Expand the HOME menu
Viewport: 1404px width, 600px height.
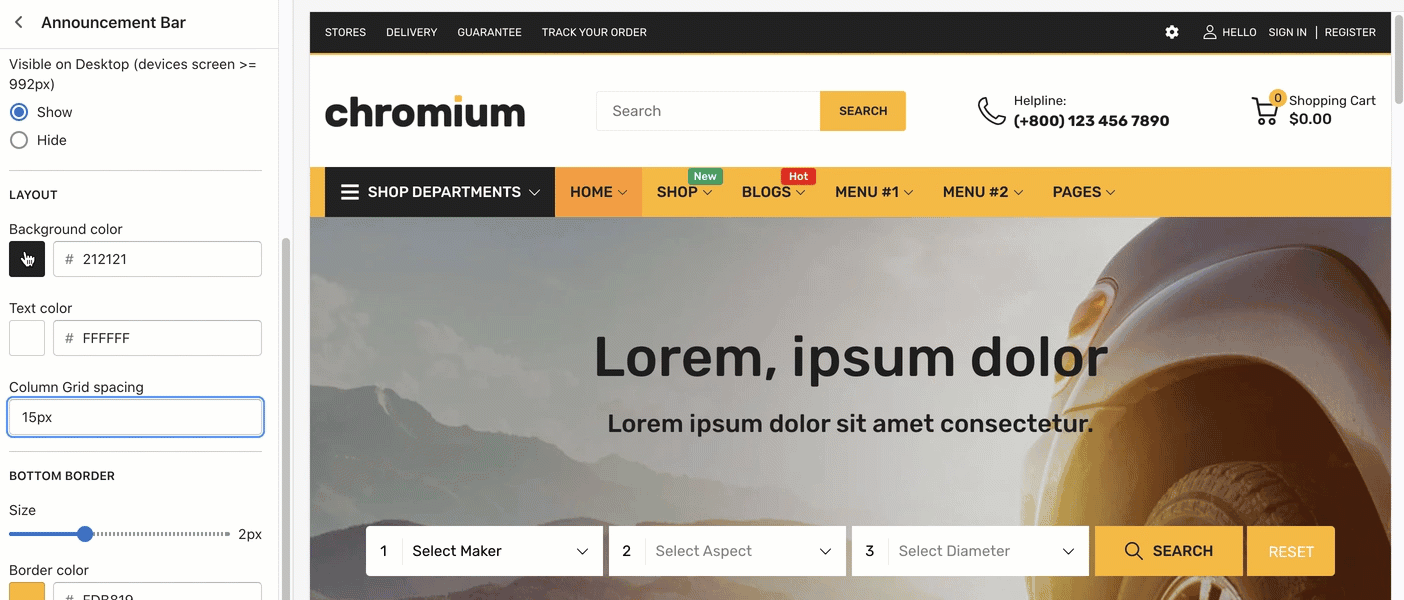click(598, 192)
